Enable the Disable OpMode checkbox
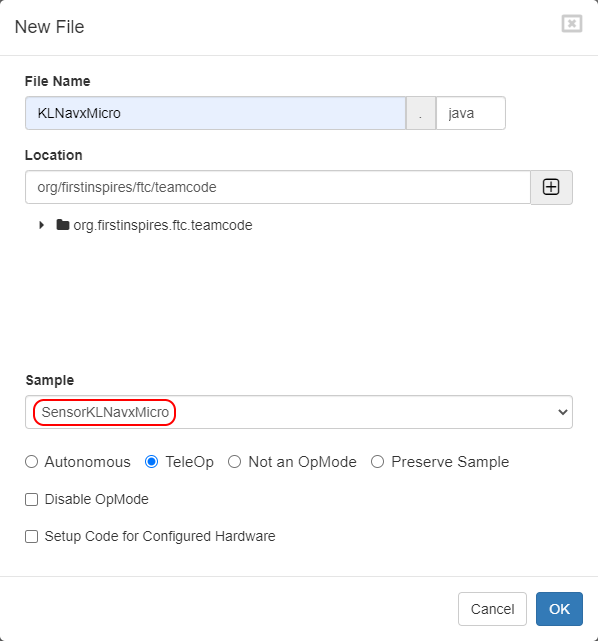598x641 pixels. (31, 499)
